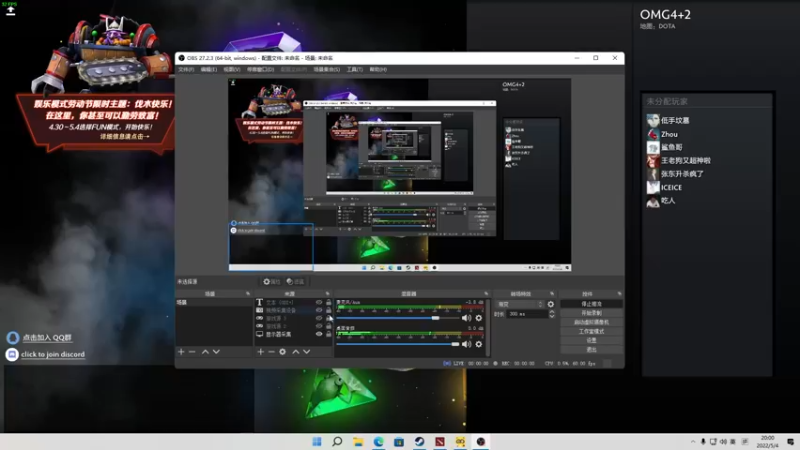Move the scene up in the scenes panel

click(205, 352)
